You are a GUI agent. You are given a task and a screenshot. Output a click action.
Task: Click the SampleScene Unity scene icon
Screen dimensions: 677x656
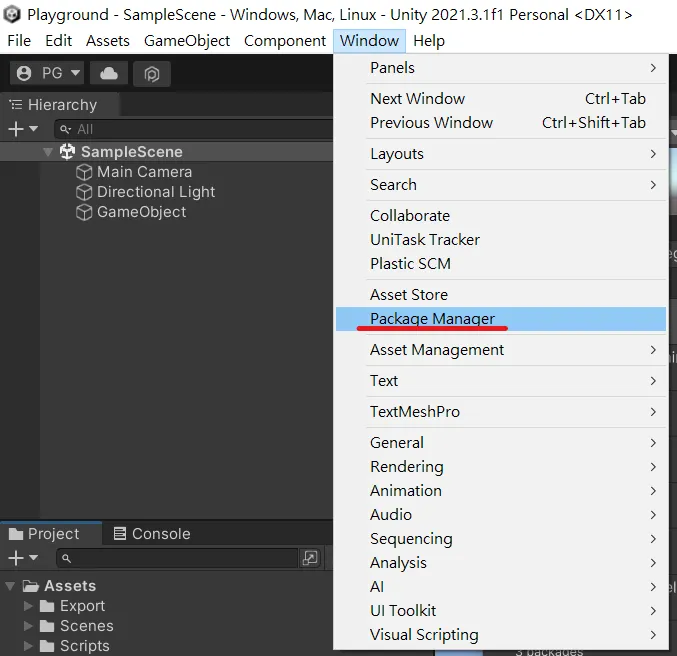pyautogui.click(x=67, y=152)
